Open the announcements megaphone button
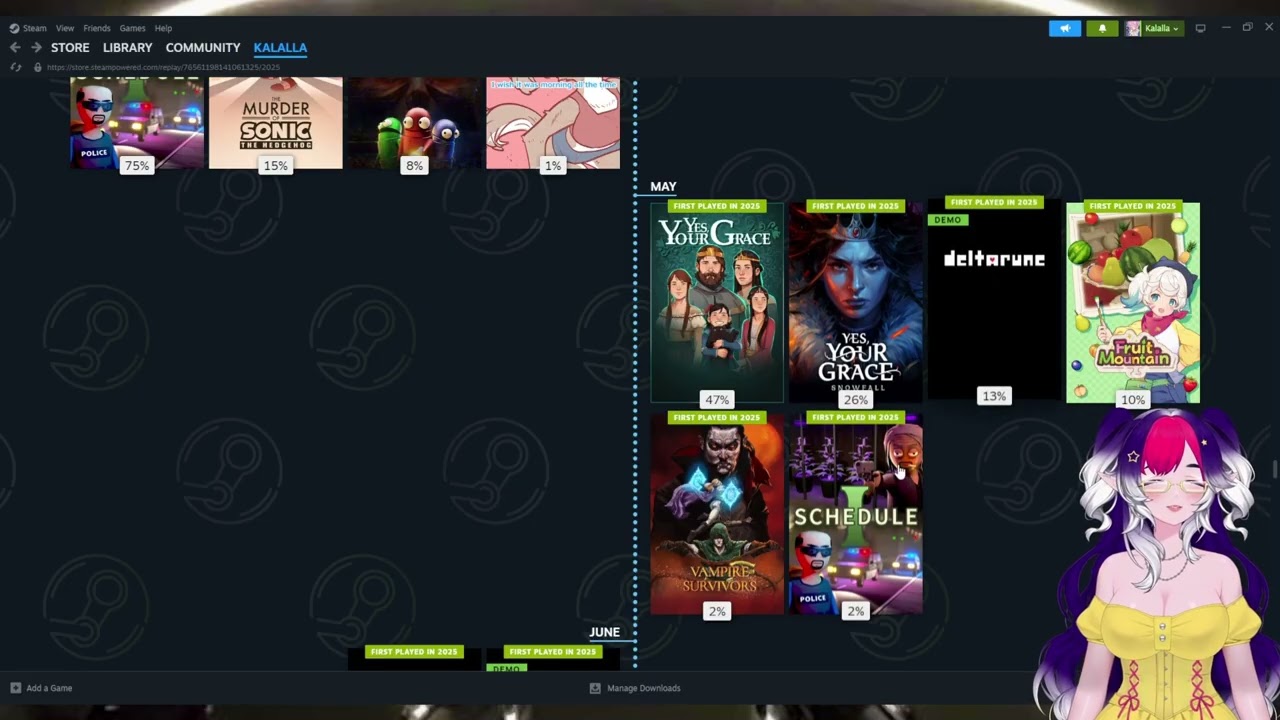1280x720 pixels. coord(1065,28)
